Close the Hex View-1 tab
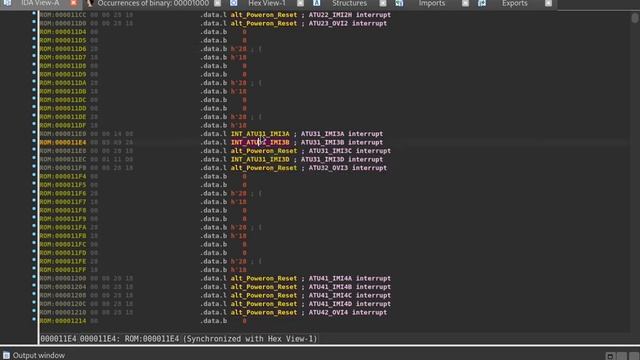The image size is (640, 360). click(300, 3)
